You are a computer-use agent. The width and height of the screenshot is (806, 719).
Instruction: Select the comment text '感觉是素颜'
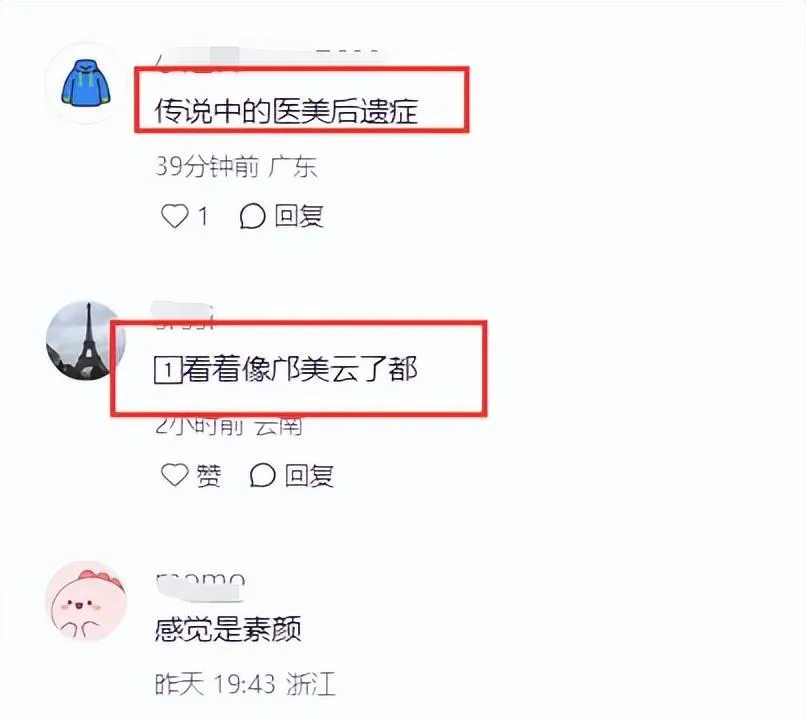tap(228, 629)
